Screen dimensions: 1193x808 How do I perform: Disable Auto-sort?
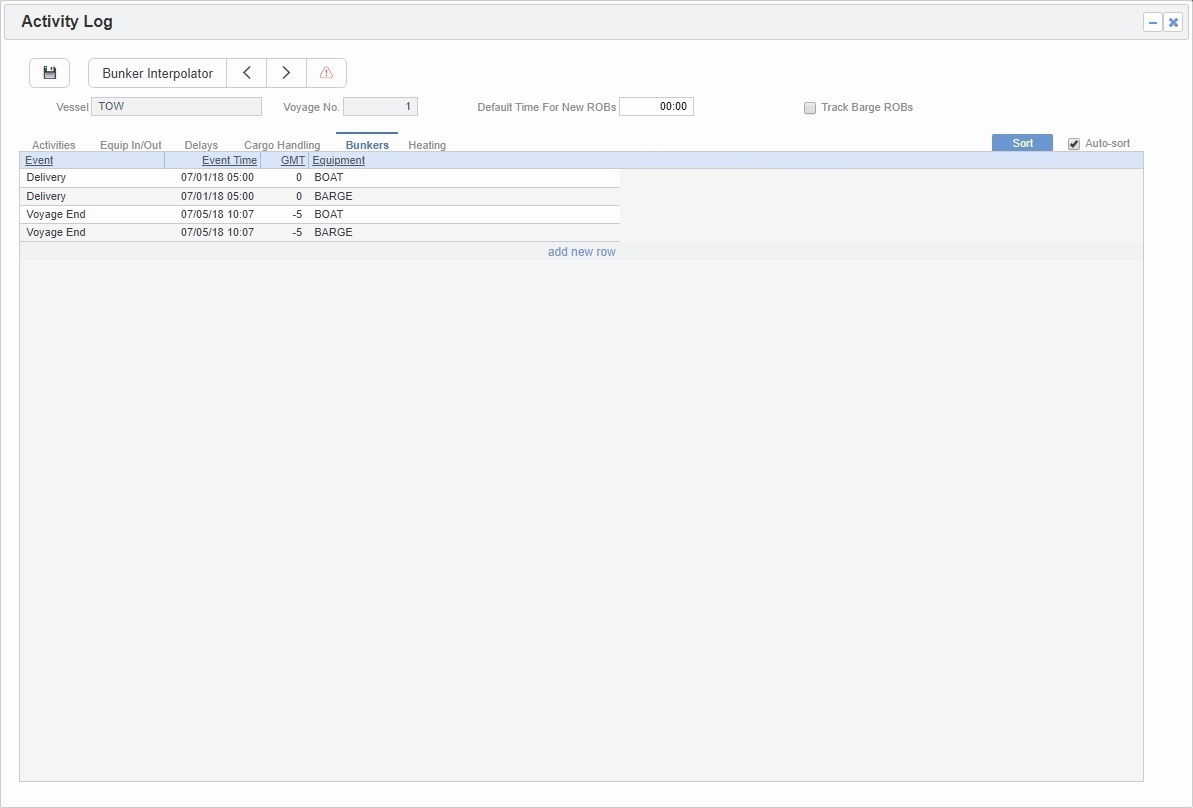[x=1073, y=143]
